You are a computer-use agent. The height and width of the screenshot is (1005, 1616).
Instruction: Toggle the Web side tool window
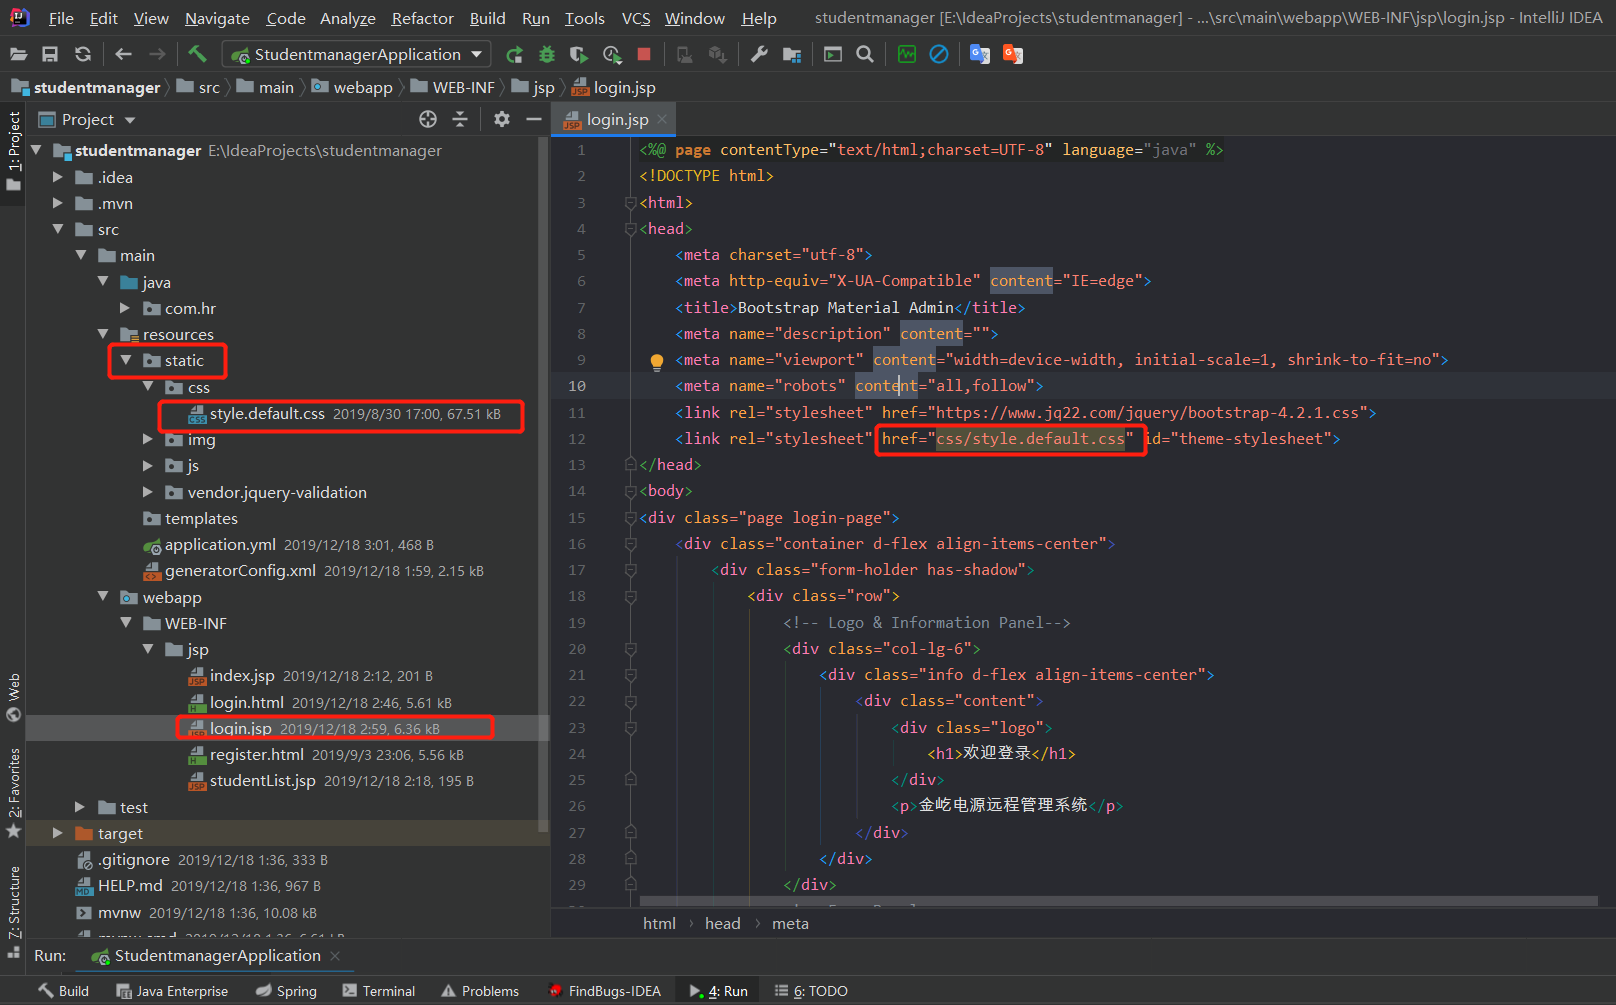13,697
